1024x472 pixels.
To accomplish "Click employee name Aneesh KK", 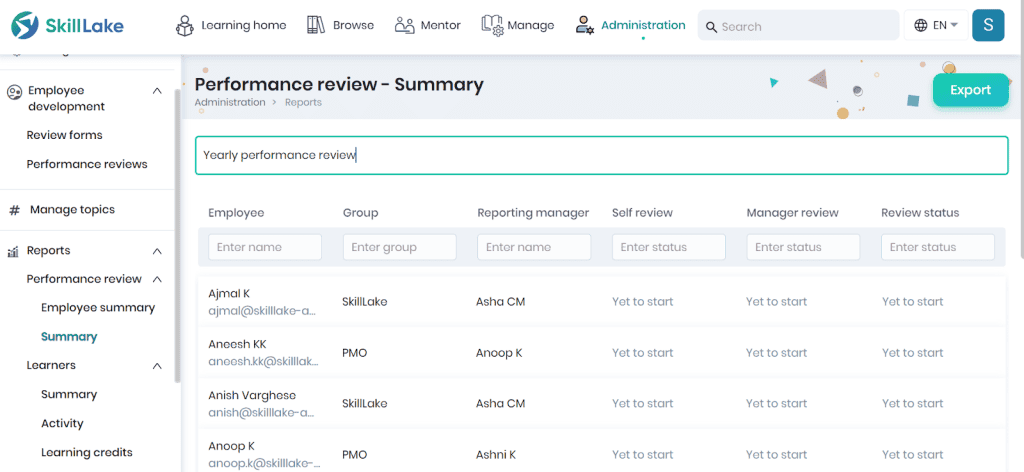I will pyautogui.click(x=237, y=344).
